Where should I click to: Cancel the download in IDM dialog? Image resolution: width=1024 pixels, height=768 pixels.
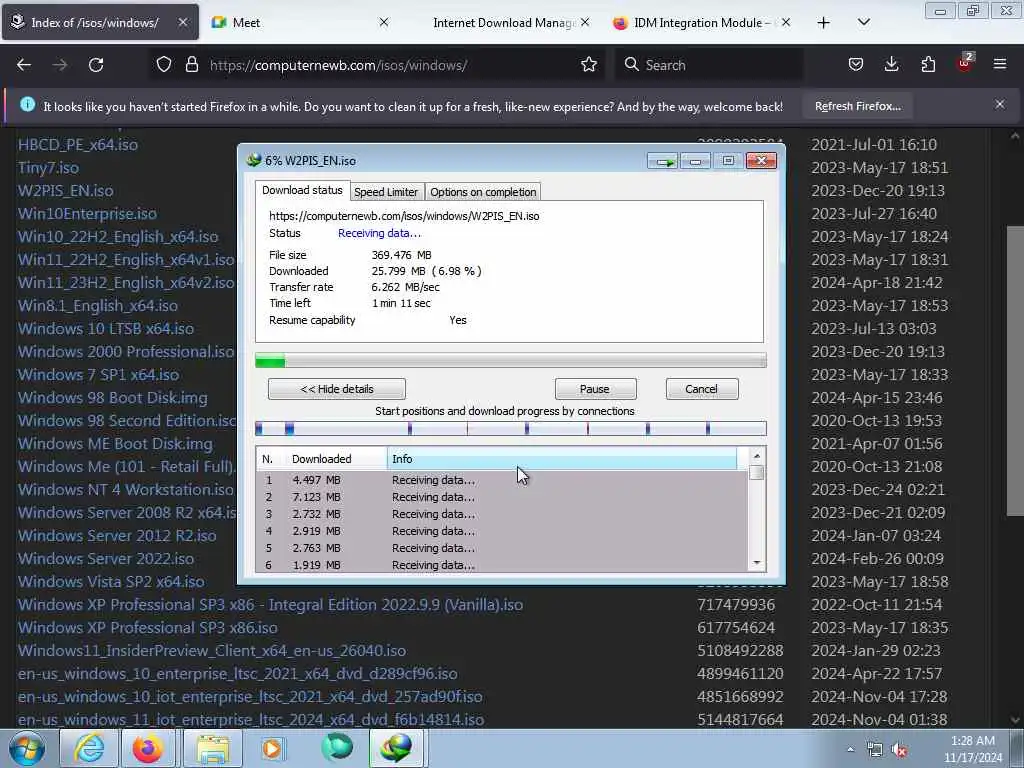pos(701,389)
